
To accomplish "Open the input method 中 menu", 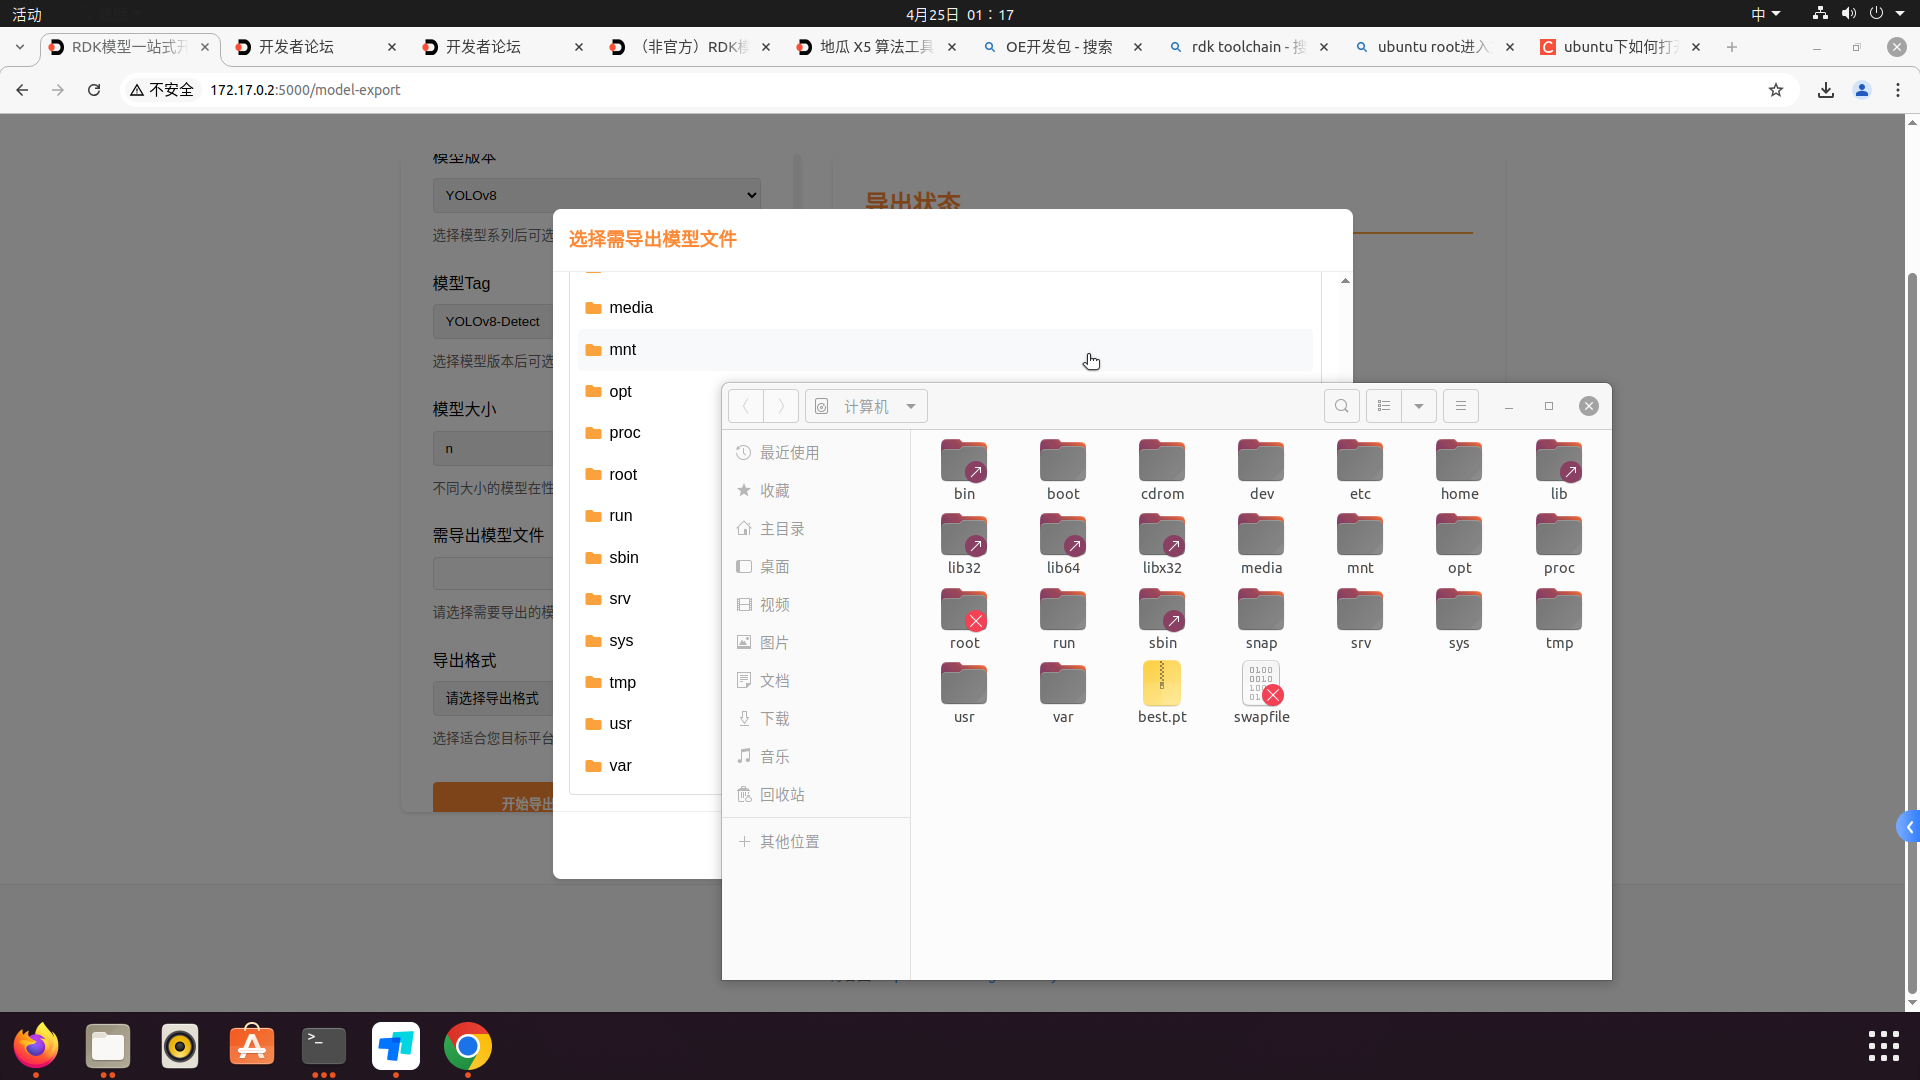I will point(1766,14).
